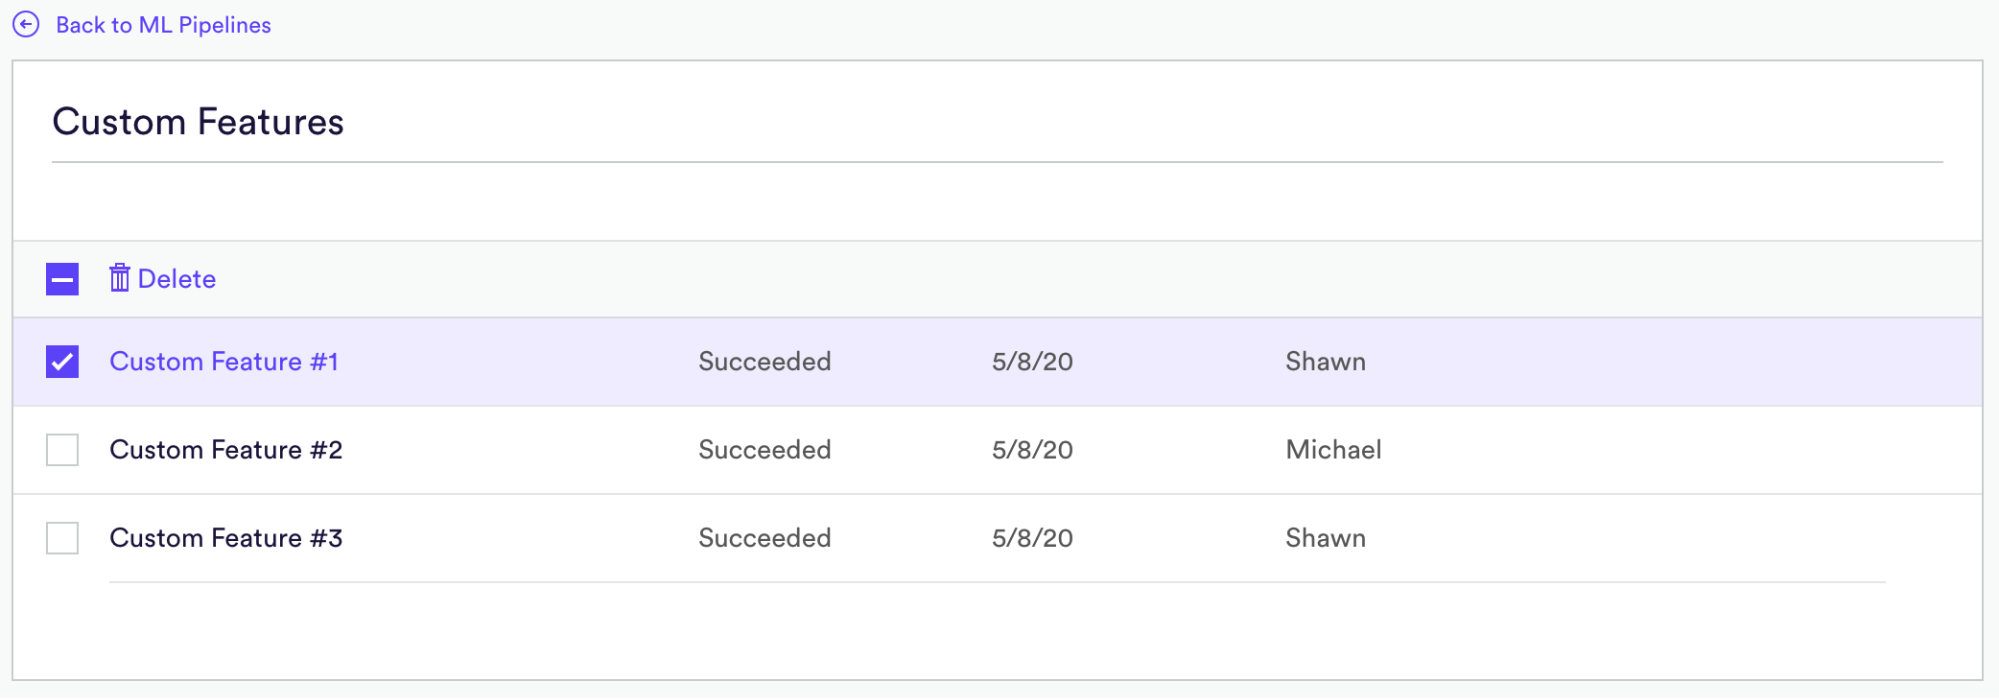Toggle the select-all indeterminate checkbox
Screen dimensions: 1999x699
[62, 279]
